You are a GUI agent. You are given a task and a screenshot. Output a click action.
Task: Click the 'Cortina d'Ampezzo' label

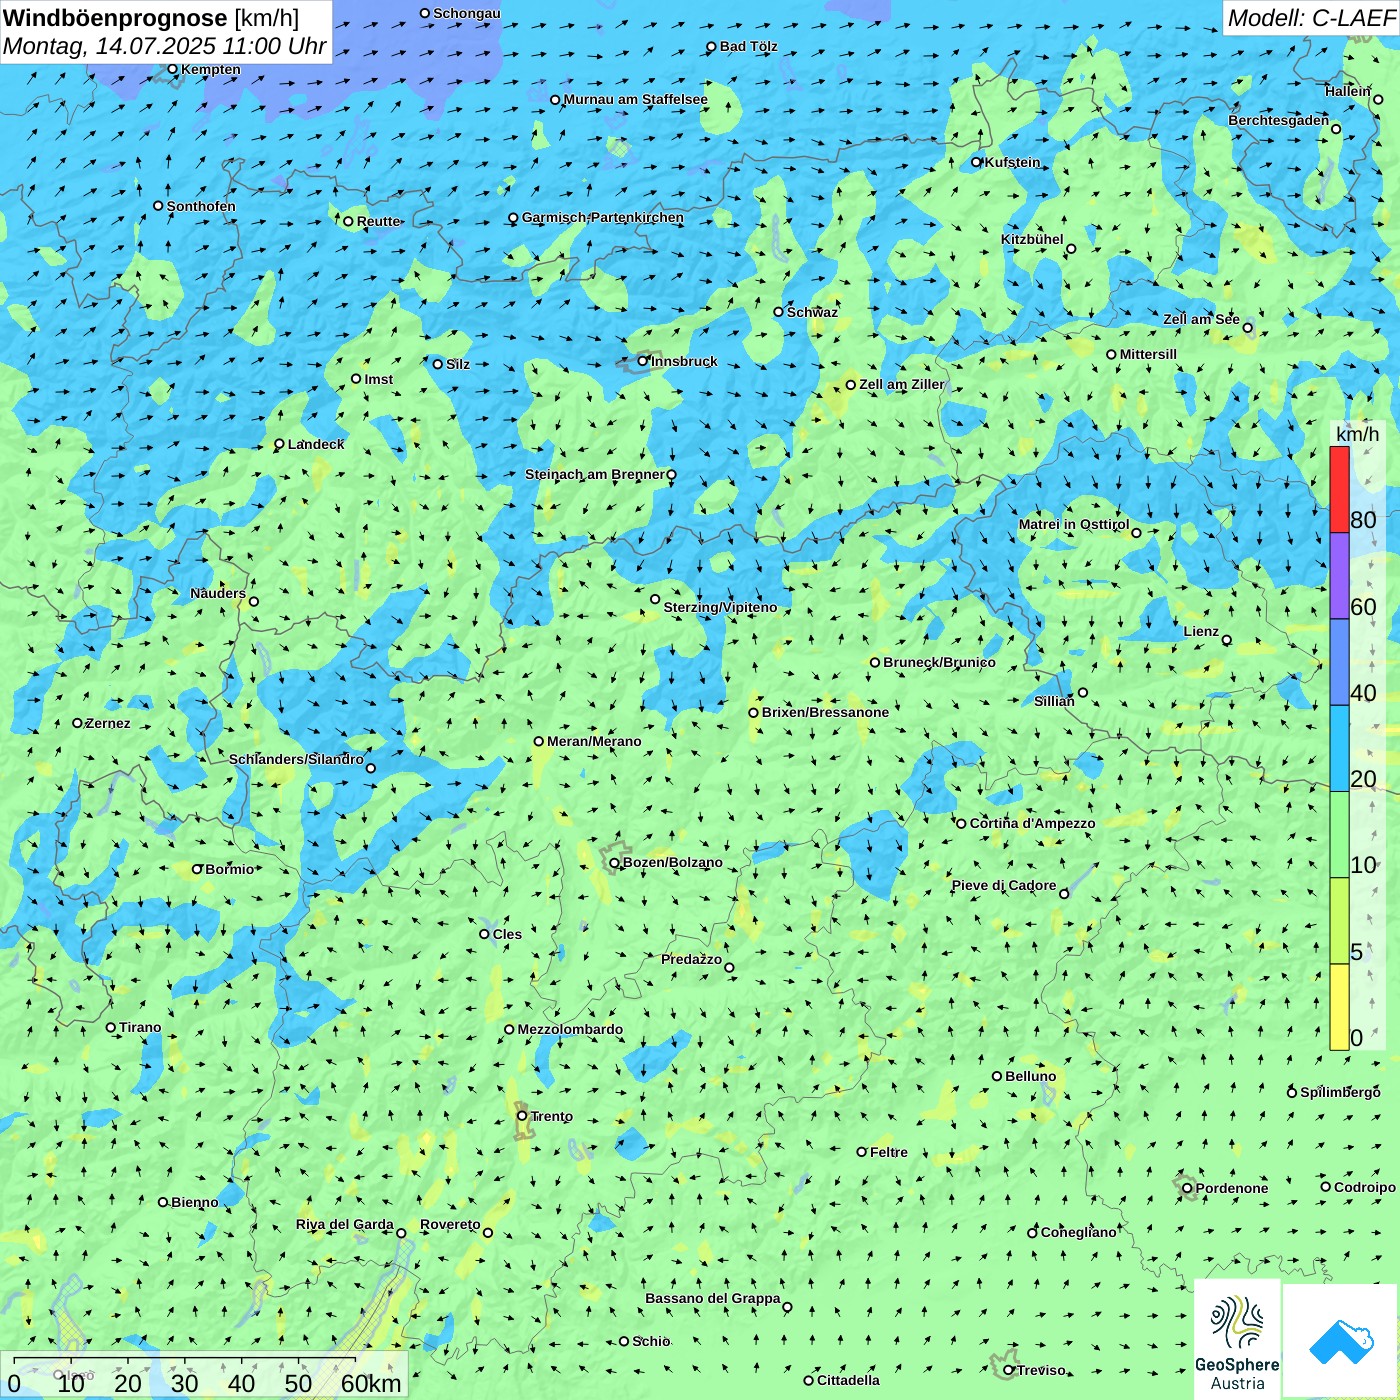(1032, 823)
